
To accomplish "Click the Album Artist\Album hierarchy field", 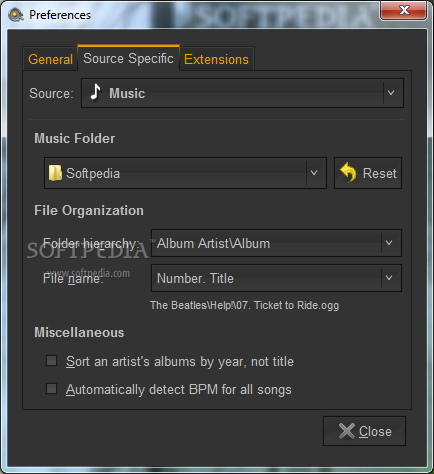I will pyautogui.click(x=276, y=243).
